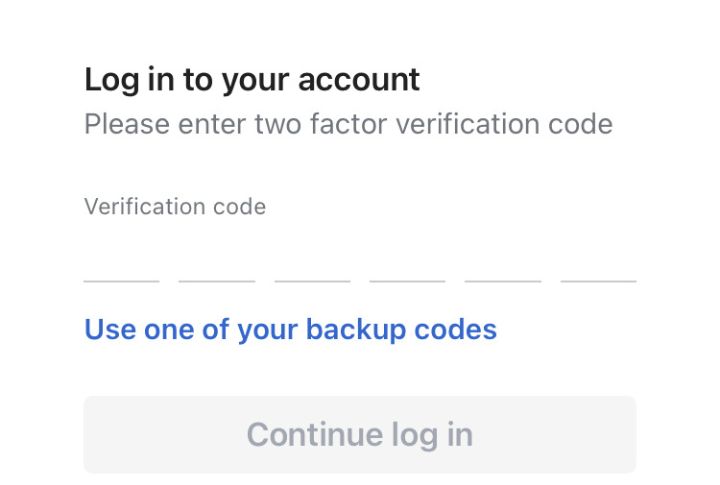Click the 'Verification code' field label
This screenshot has height=485, width=720.
175,207
